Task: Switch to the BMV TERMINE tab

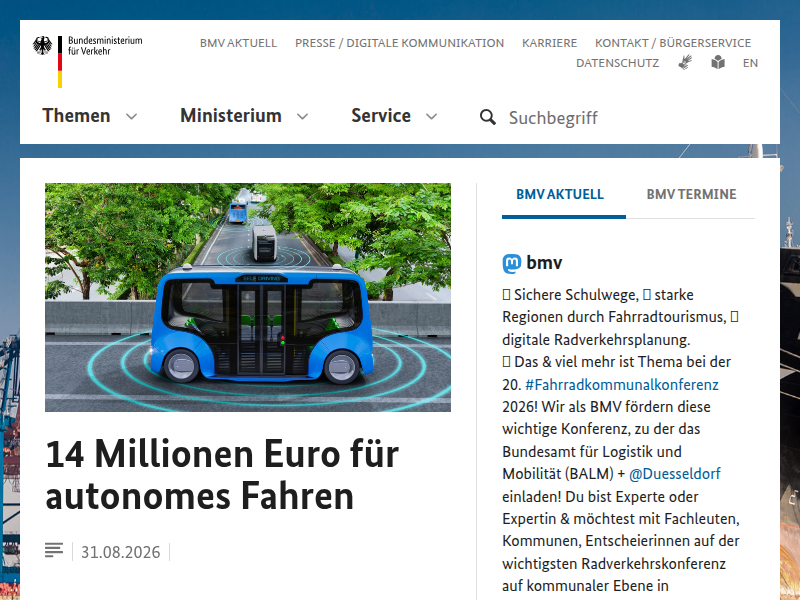Action: (x=691, y=194)
